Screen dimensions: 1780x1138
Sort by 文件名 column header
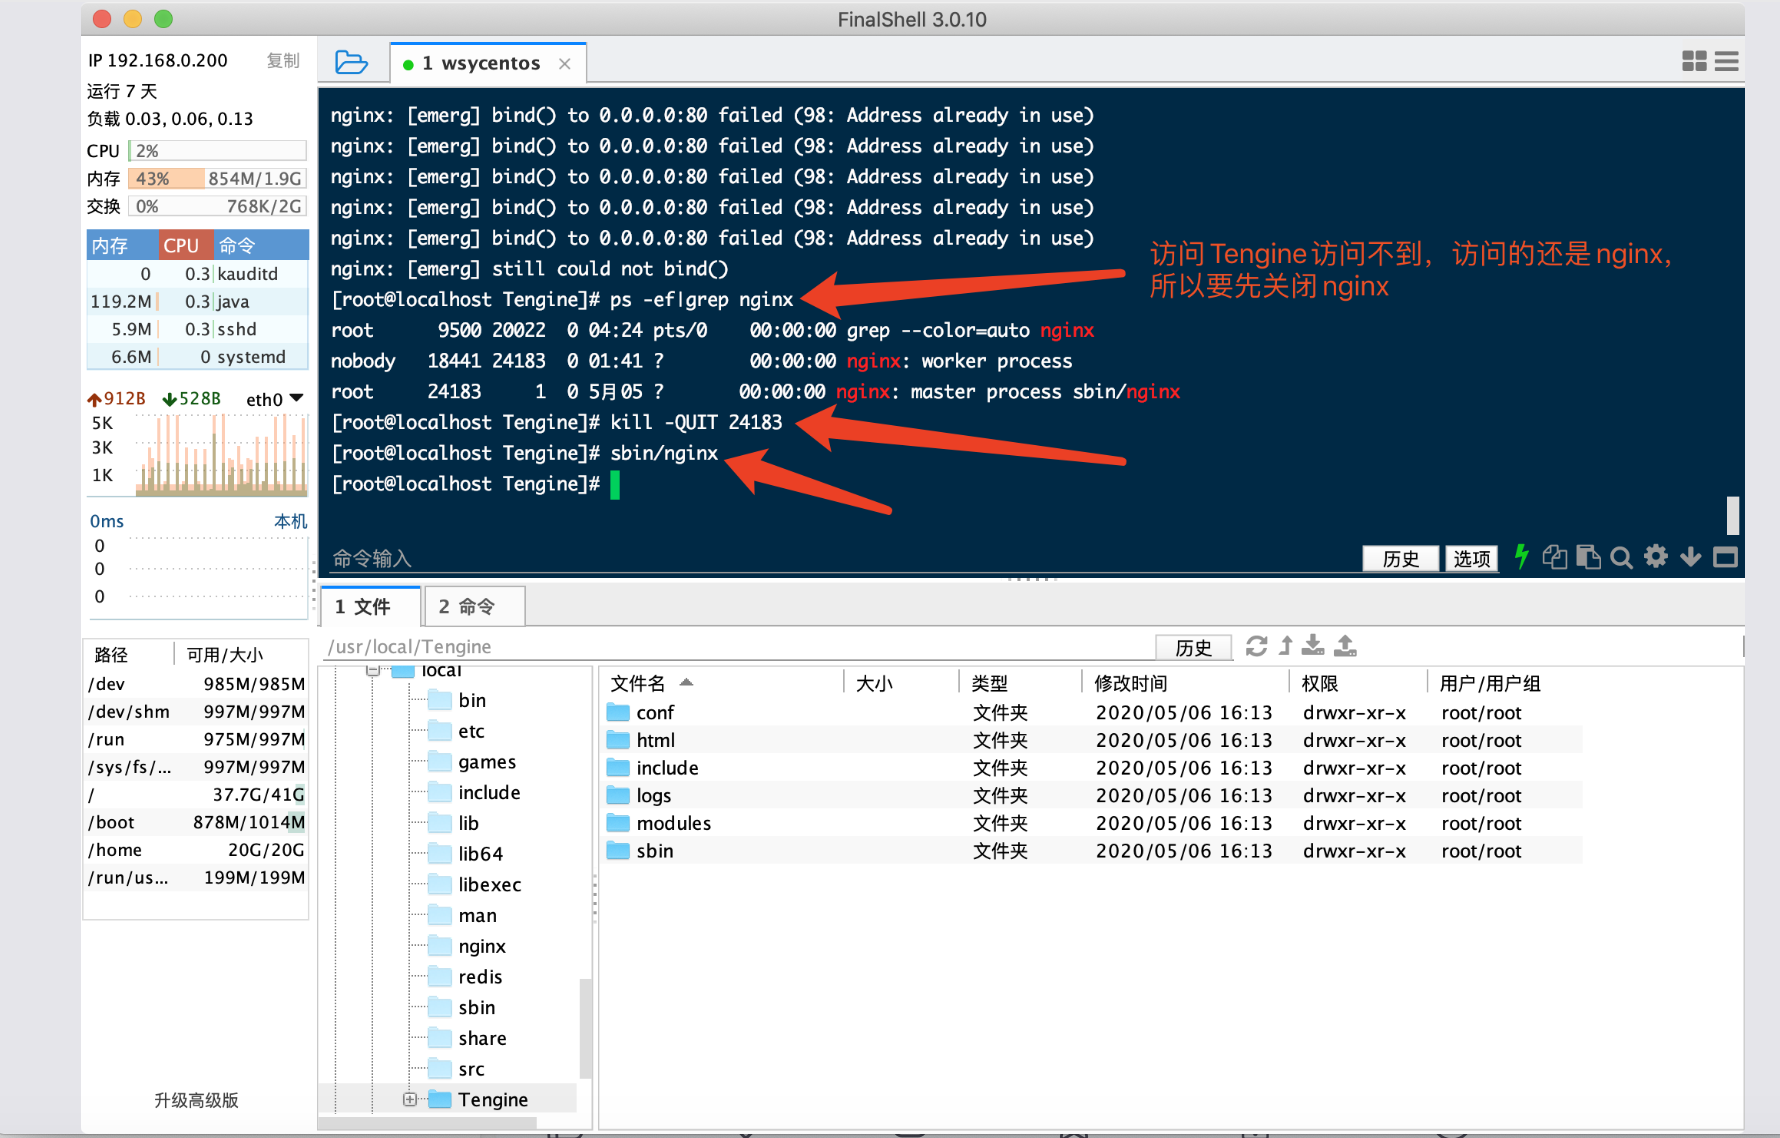(x=638, y=683)
